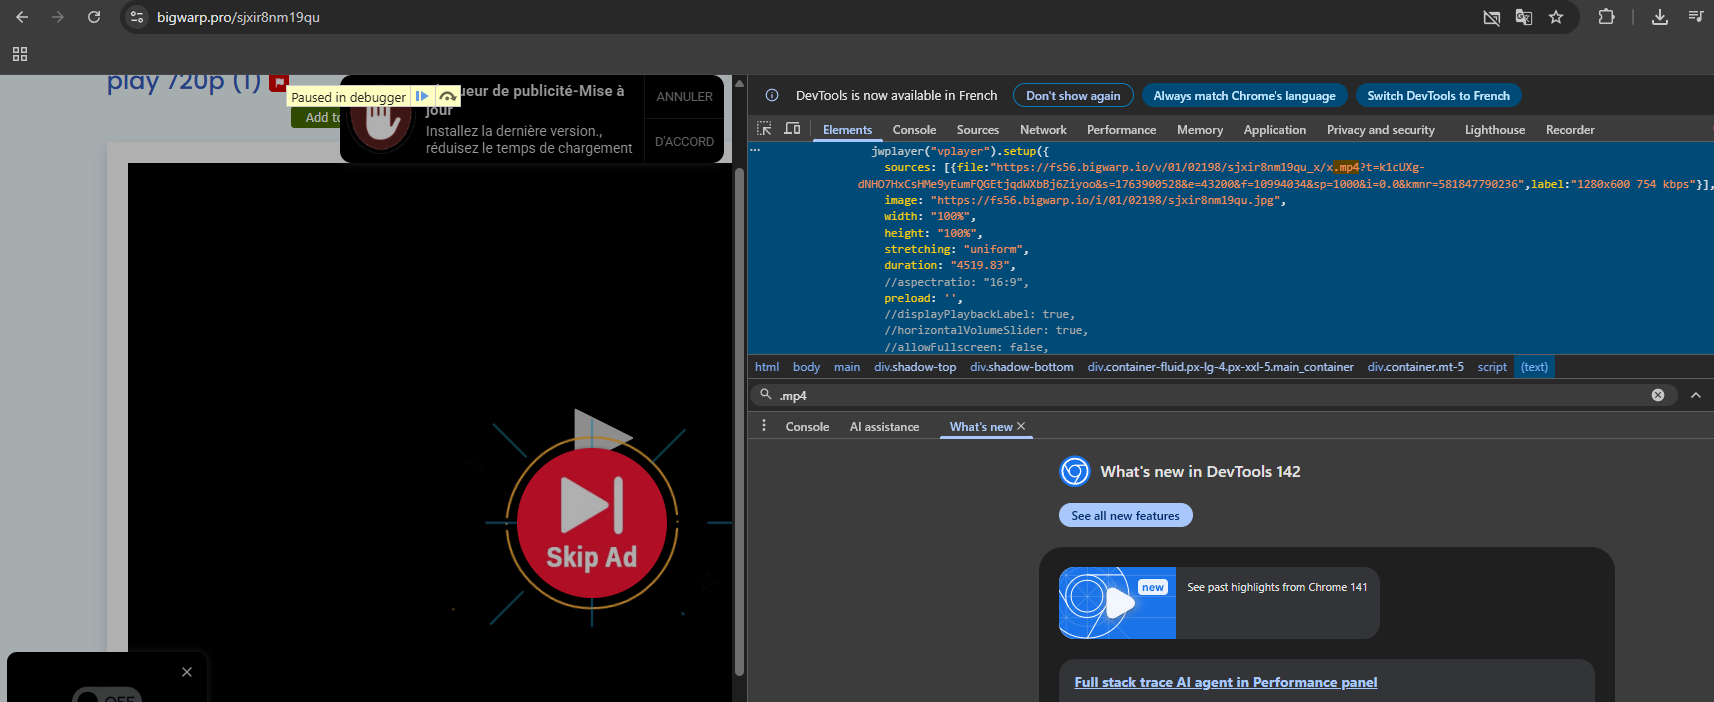Open the Sources panel tab
The height and width of the screenshot is (702, 1714).
coord(977,130)
